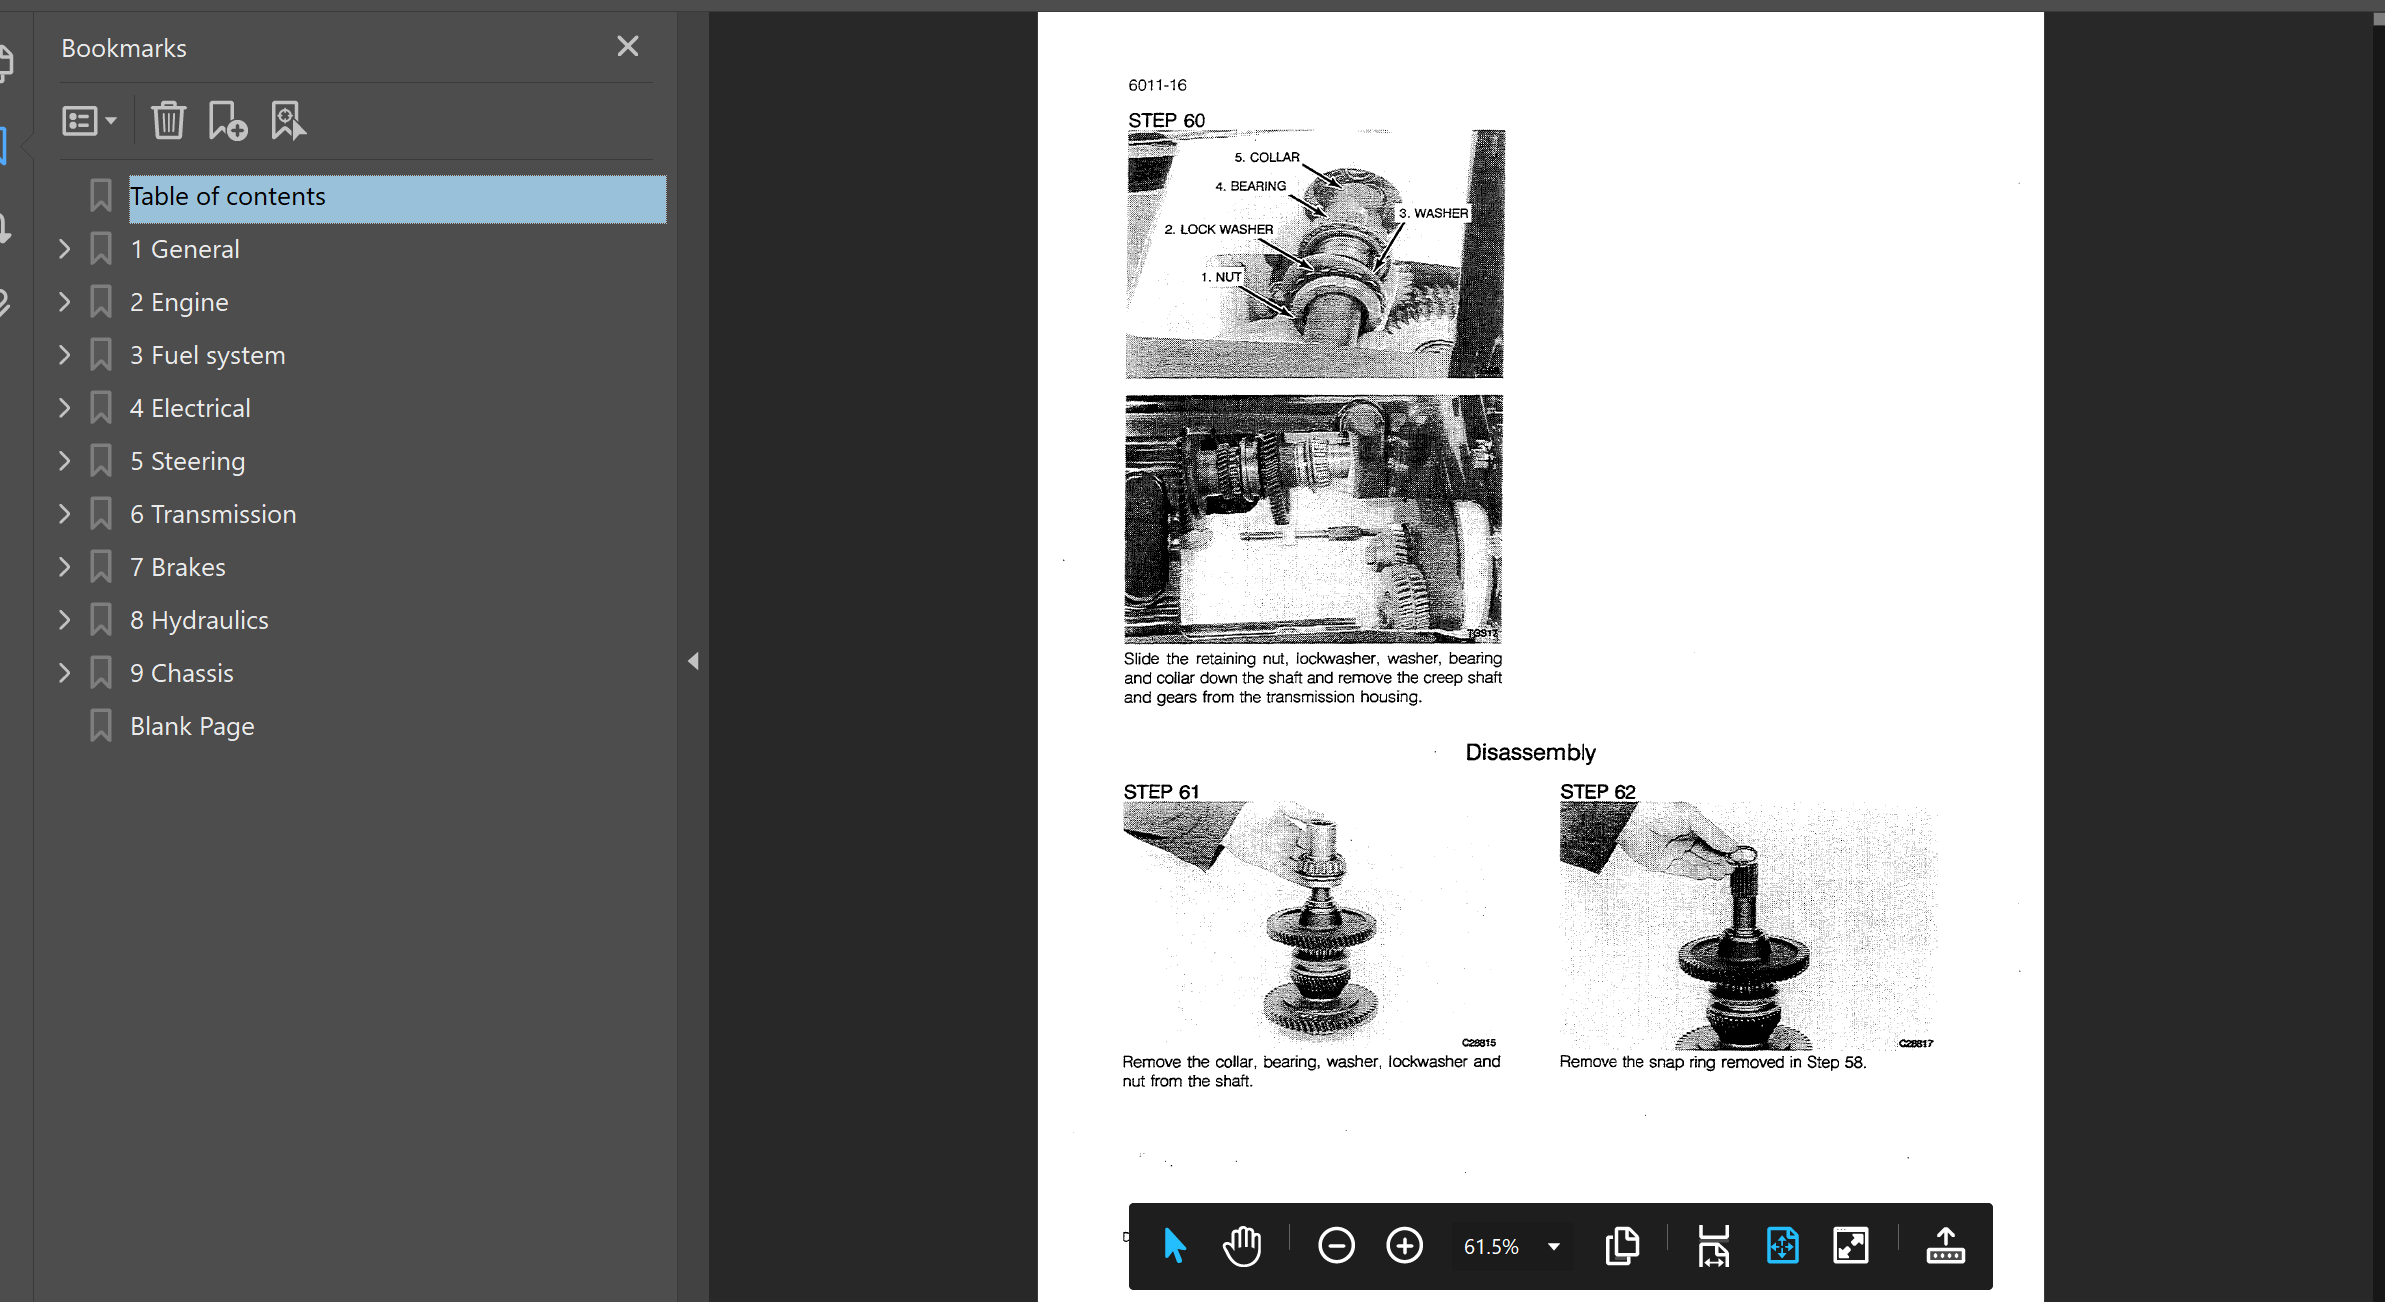Click the bookmarks sidebar panel icon
Viewport: 2385px width, 1302px height.
4,146
